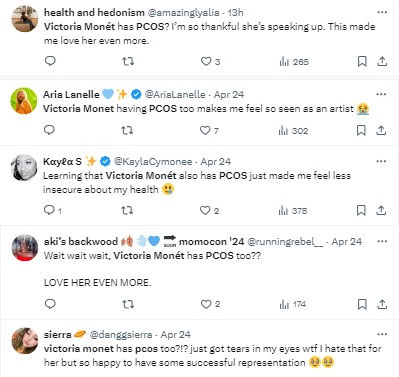Bookmark the health and hedonism tweet
This screenshot has height=377, width=399.
coord(362,61)
